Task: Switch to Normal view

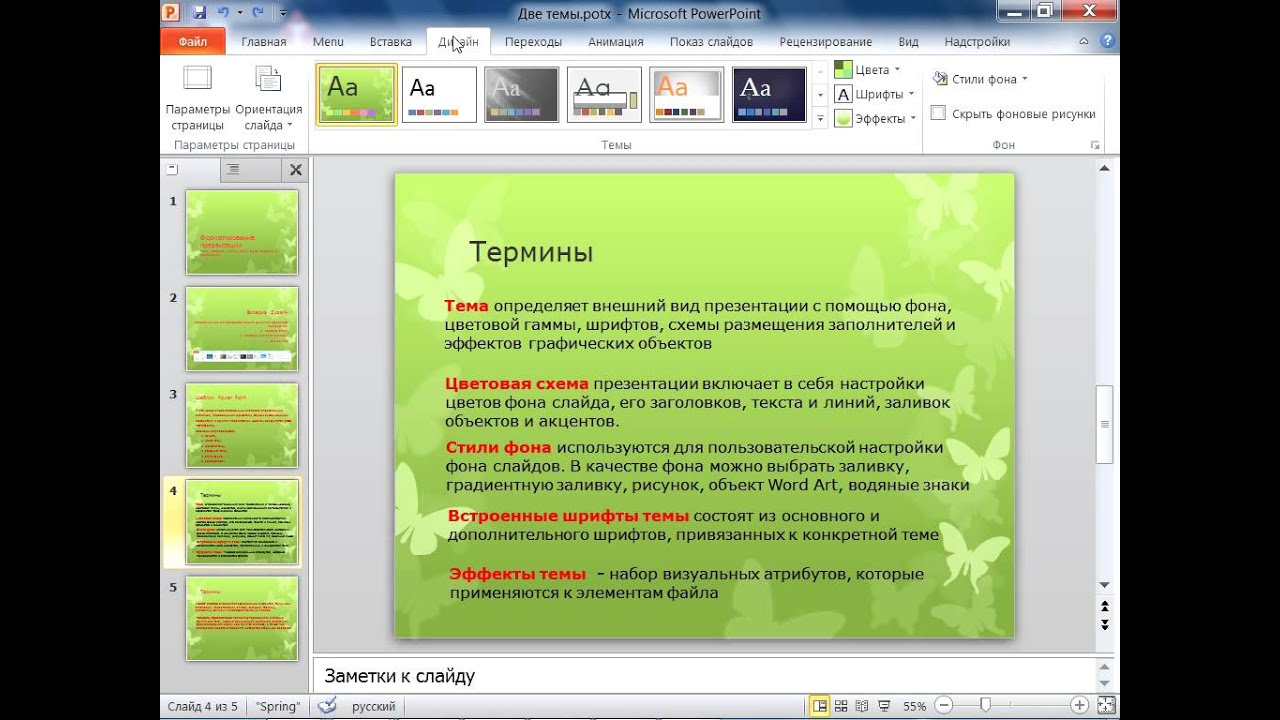Action: pos(820,706)
